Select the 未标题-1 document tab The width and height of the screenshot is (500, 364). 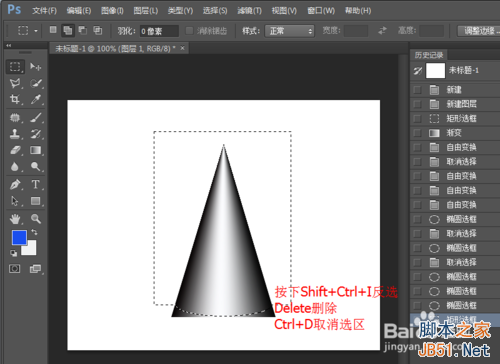click(115, 49)
